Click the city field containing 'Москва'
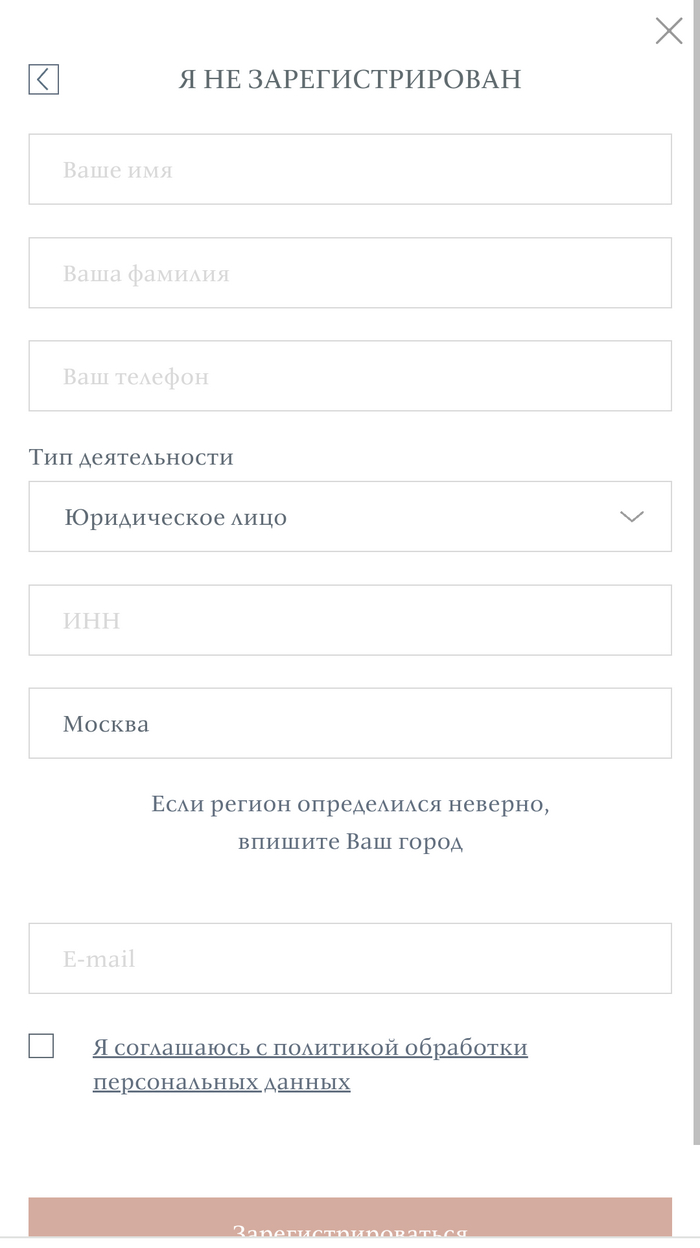This screenshot has width=700, height=1248. coord(350,723)
